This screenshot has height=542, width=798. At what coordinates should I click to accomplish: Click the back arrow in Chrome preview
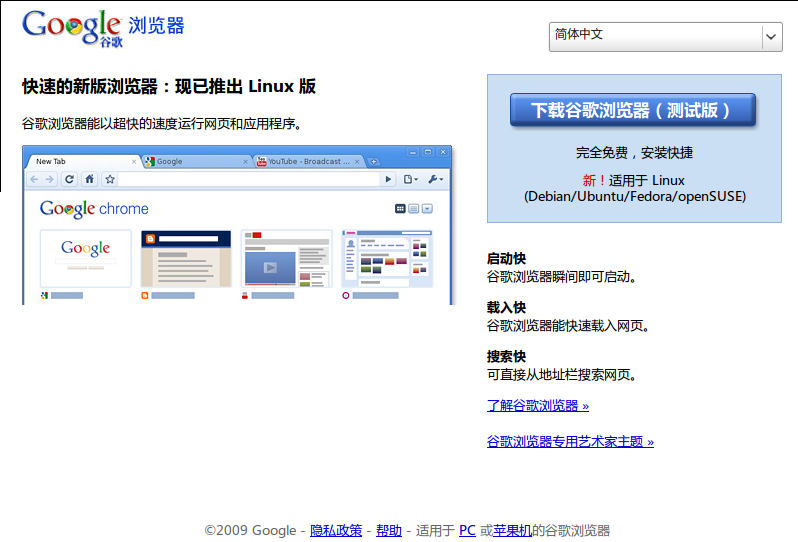click(x=34, y=179)
